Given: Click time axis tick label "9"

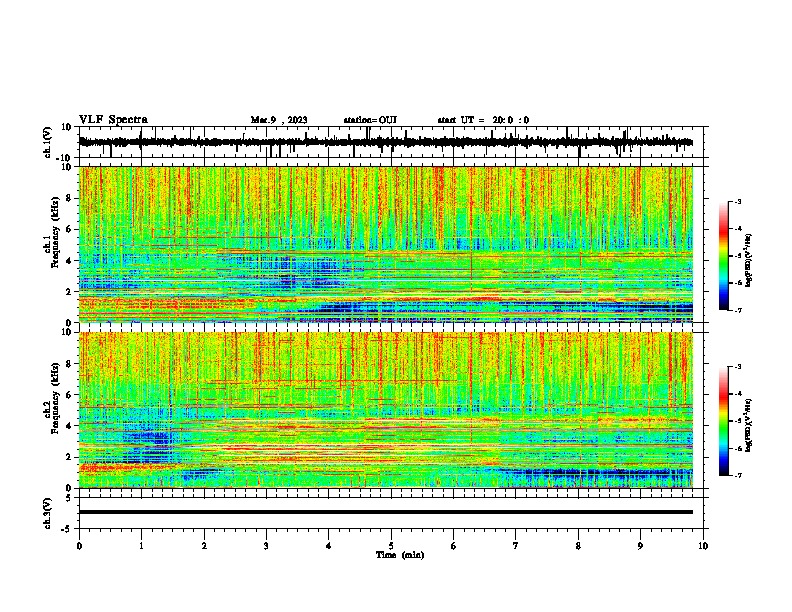Looking at the screenshot, I should pyautogui.click(x=640, y=546).
